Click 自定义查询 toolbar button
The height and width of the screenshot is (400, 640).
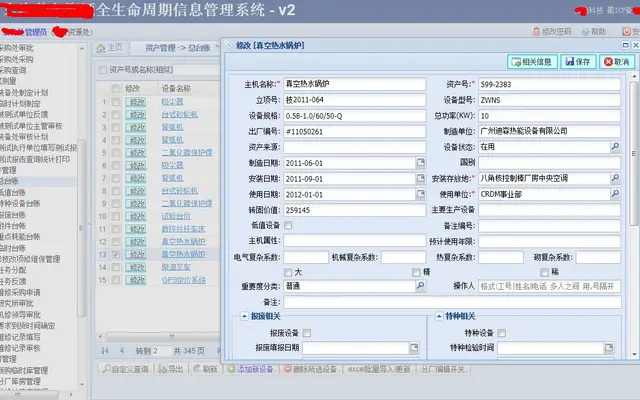coord(125,369)
